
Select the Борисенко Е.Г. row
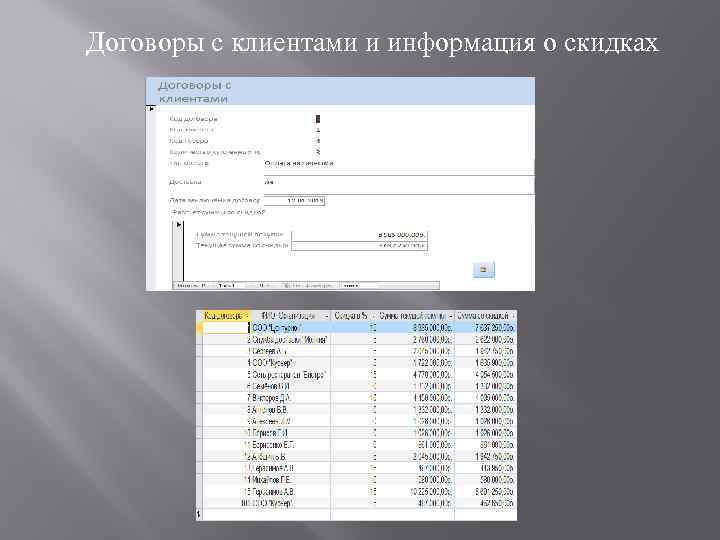pos(356,444)
